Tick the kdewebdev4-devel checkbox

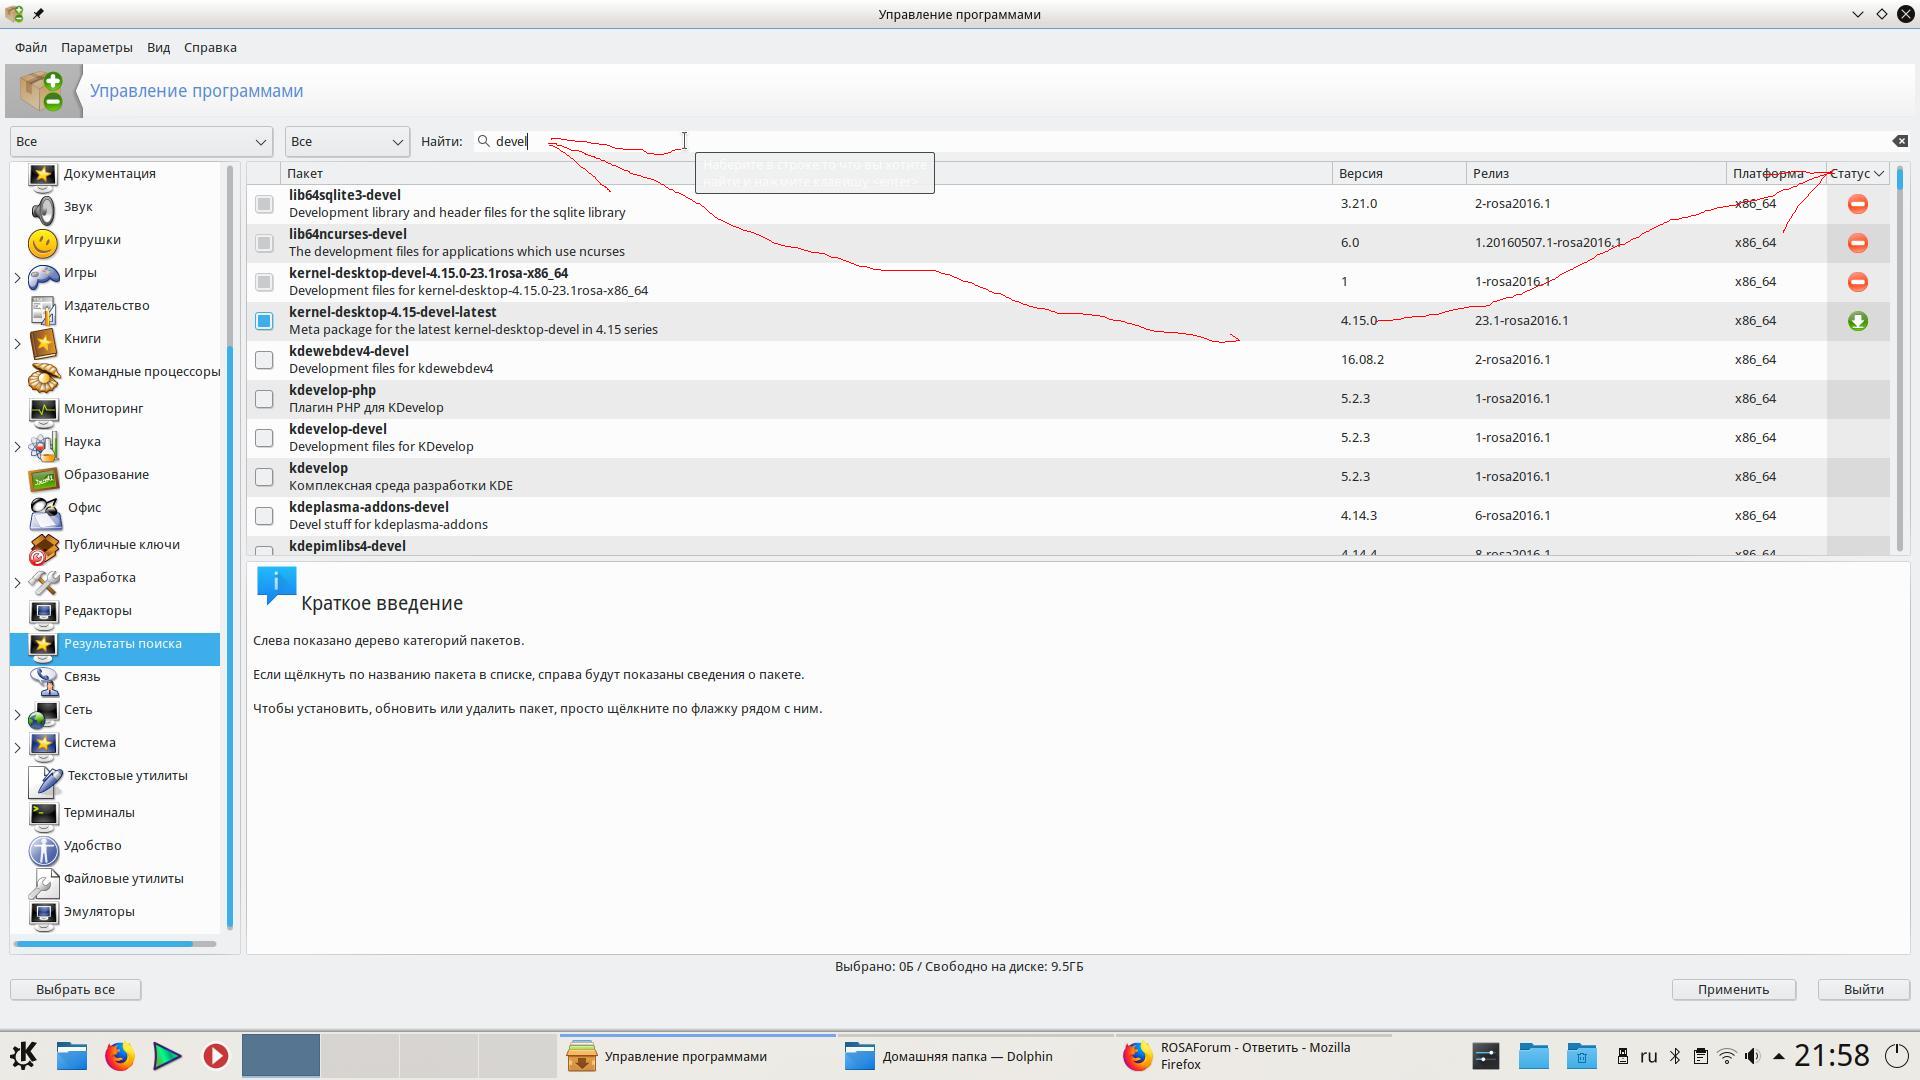(264, 360)
